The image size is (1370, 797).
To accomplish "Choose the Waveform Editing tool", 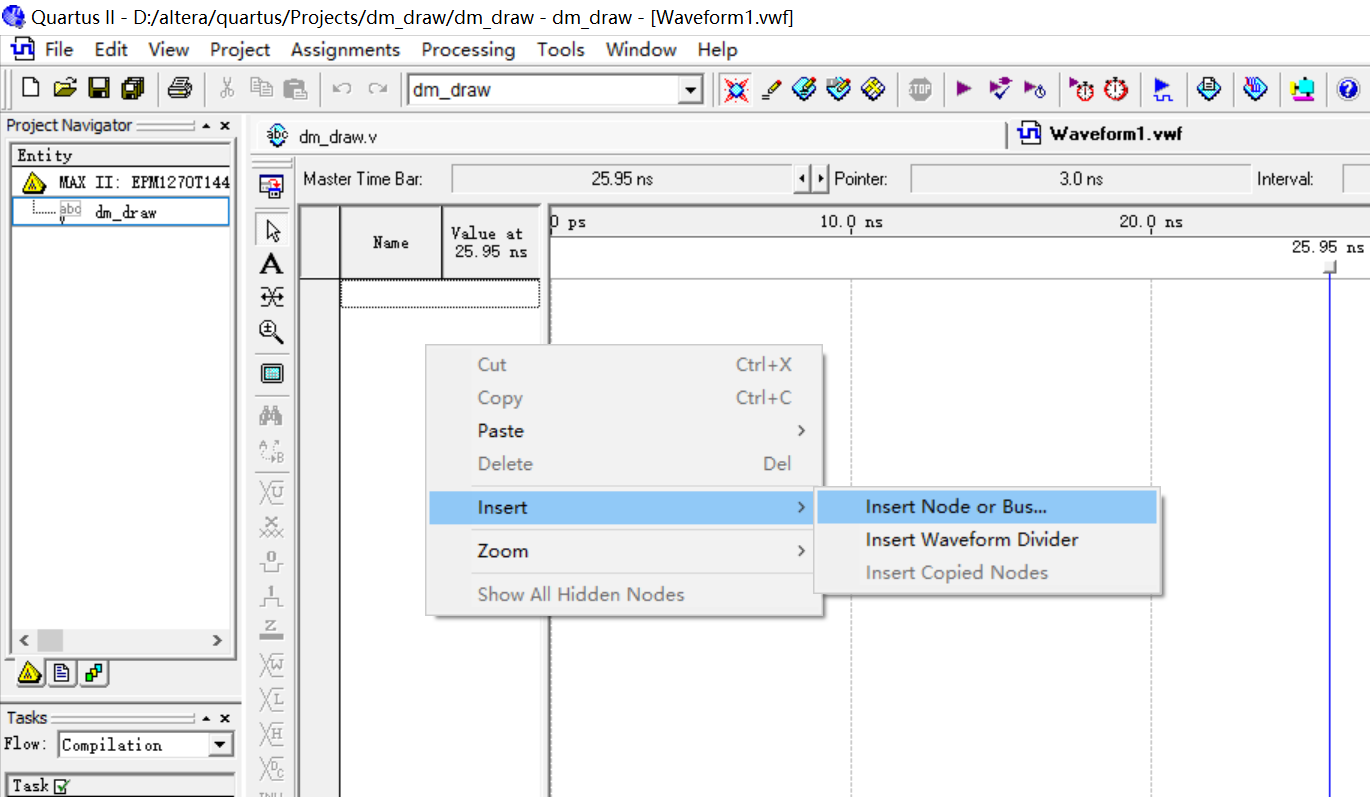I will click(x=271, y=297).
